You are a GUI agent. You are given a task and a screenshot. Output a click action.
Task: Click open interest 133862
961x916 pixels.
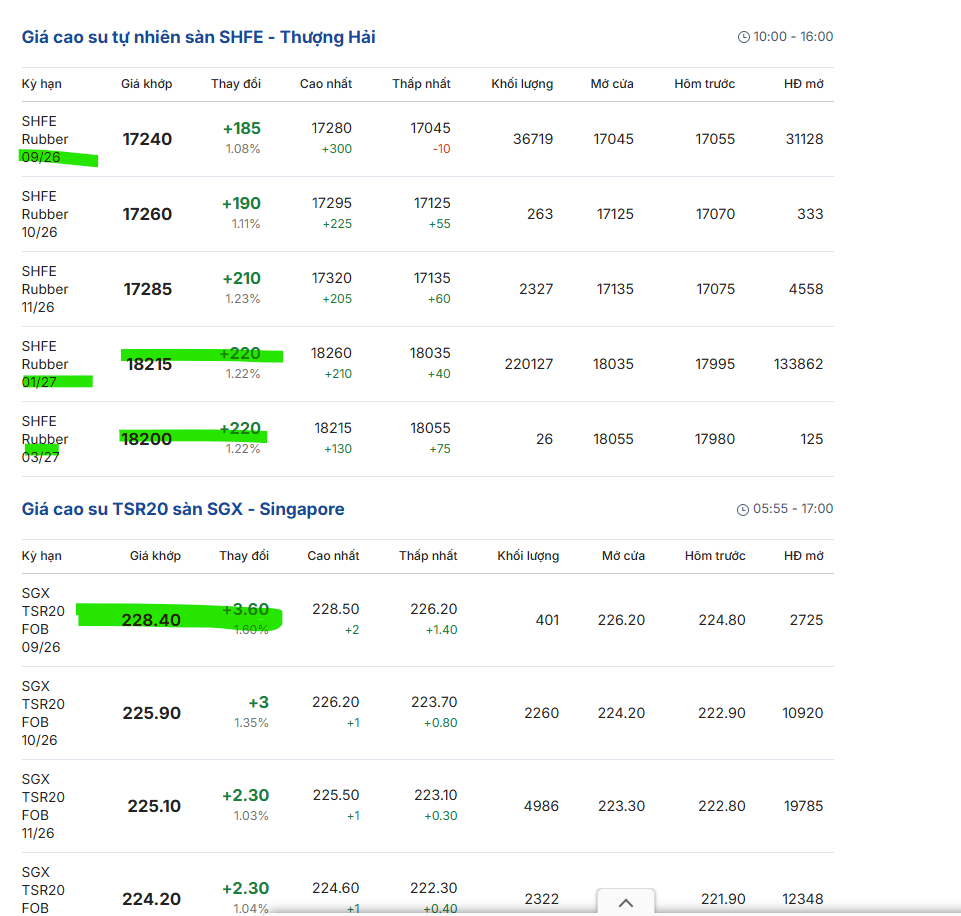(x=799, y=364)
